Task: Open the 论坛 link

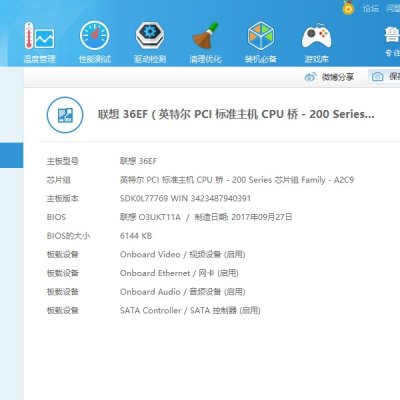Action: (x=371, y=8)
